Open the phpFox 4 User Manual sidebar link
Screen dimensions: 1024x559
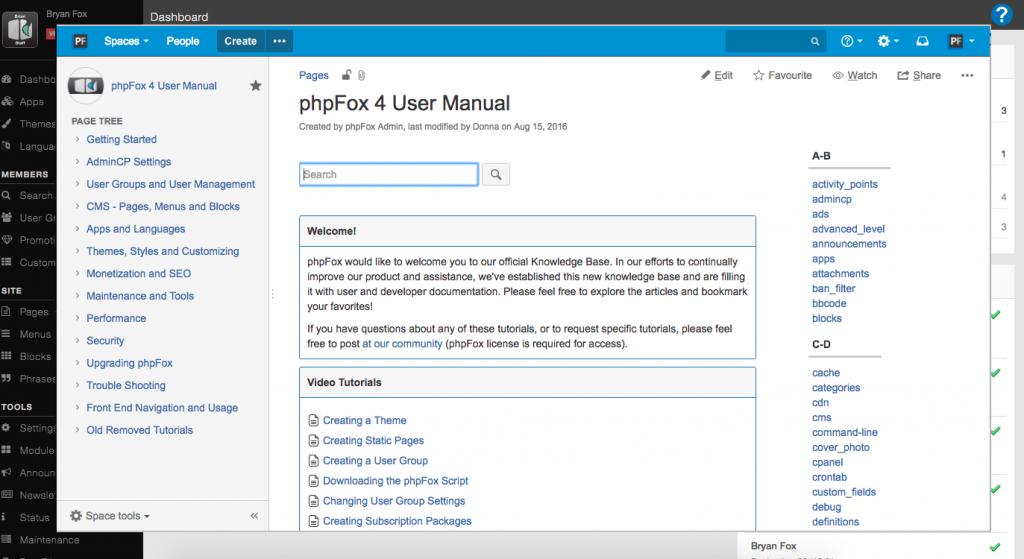[x=164, y=86]
